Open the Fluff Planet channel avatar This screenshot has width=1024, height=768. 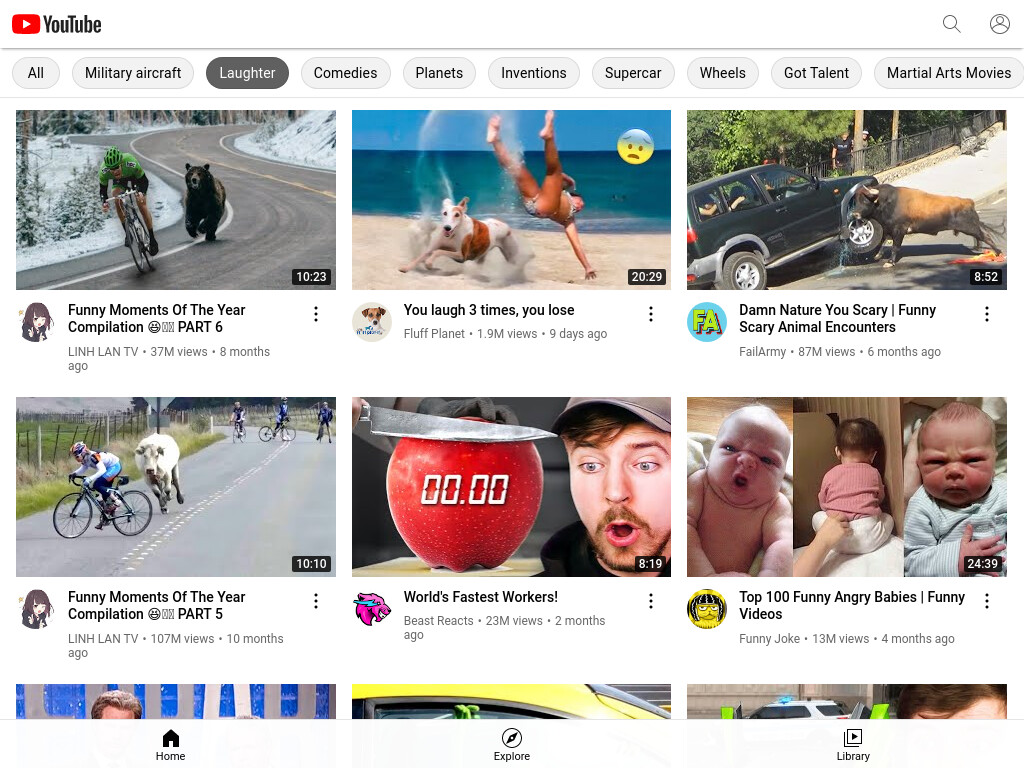(x=372, y=322)
